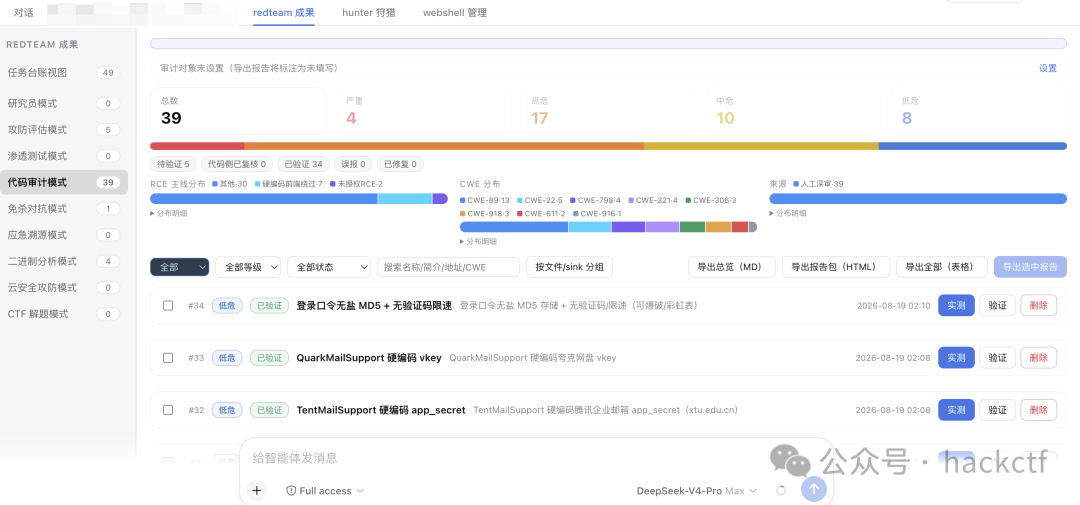The image size is (1080, 505).
Task: Send message with the arrow button
Action: (x=813, y=489)
